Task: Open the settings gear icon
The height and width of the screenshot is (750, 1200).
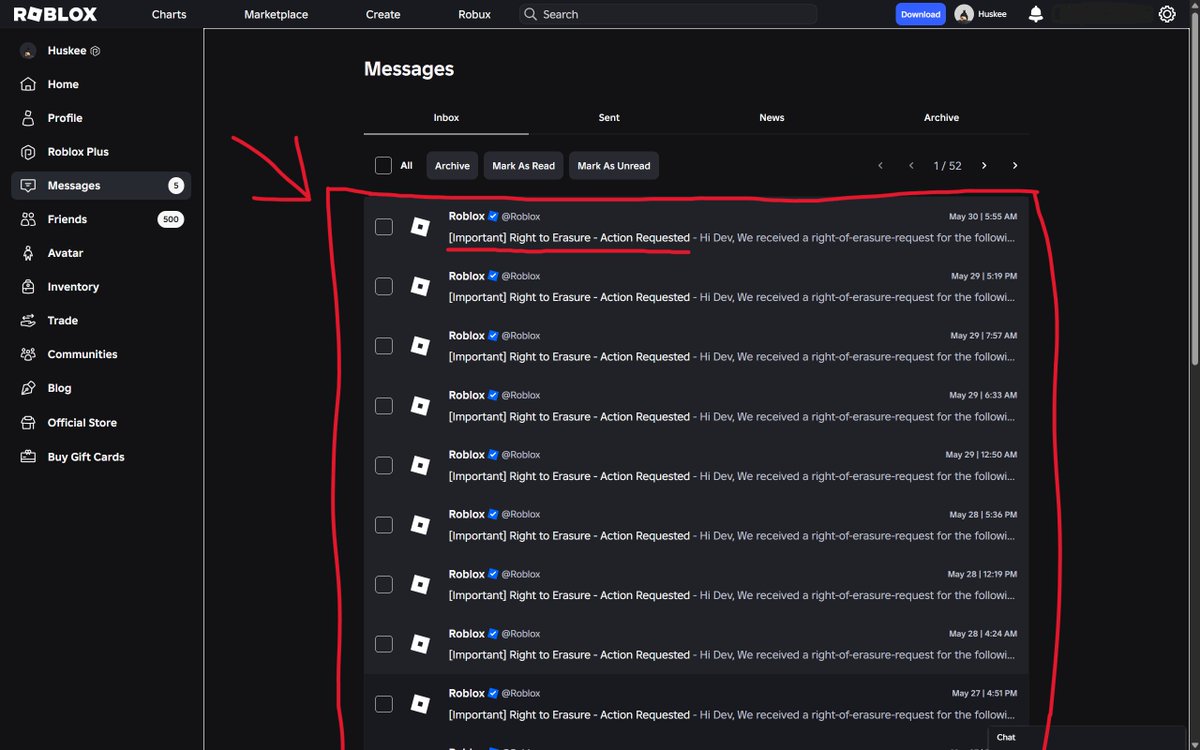Action: 1167,14
